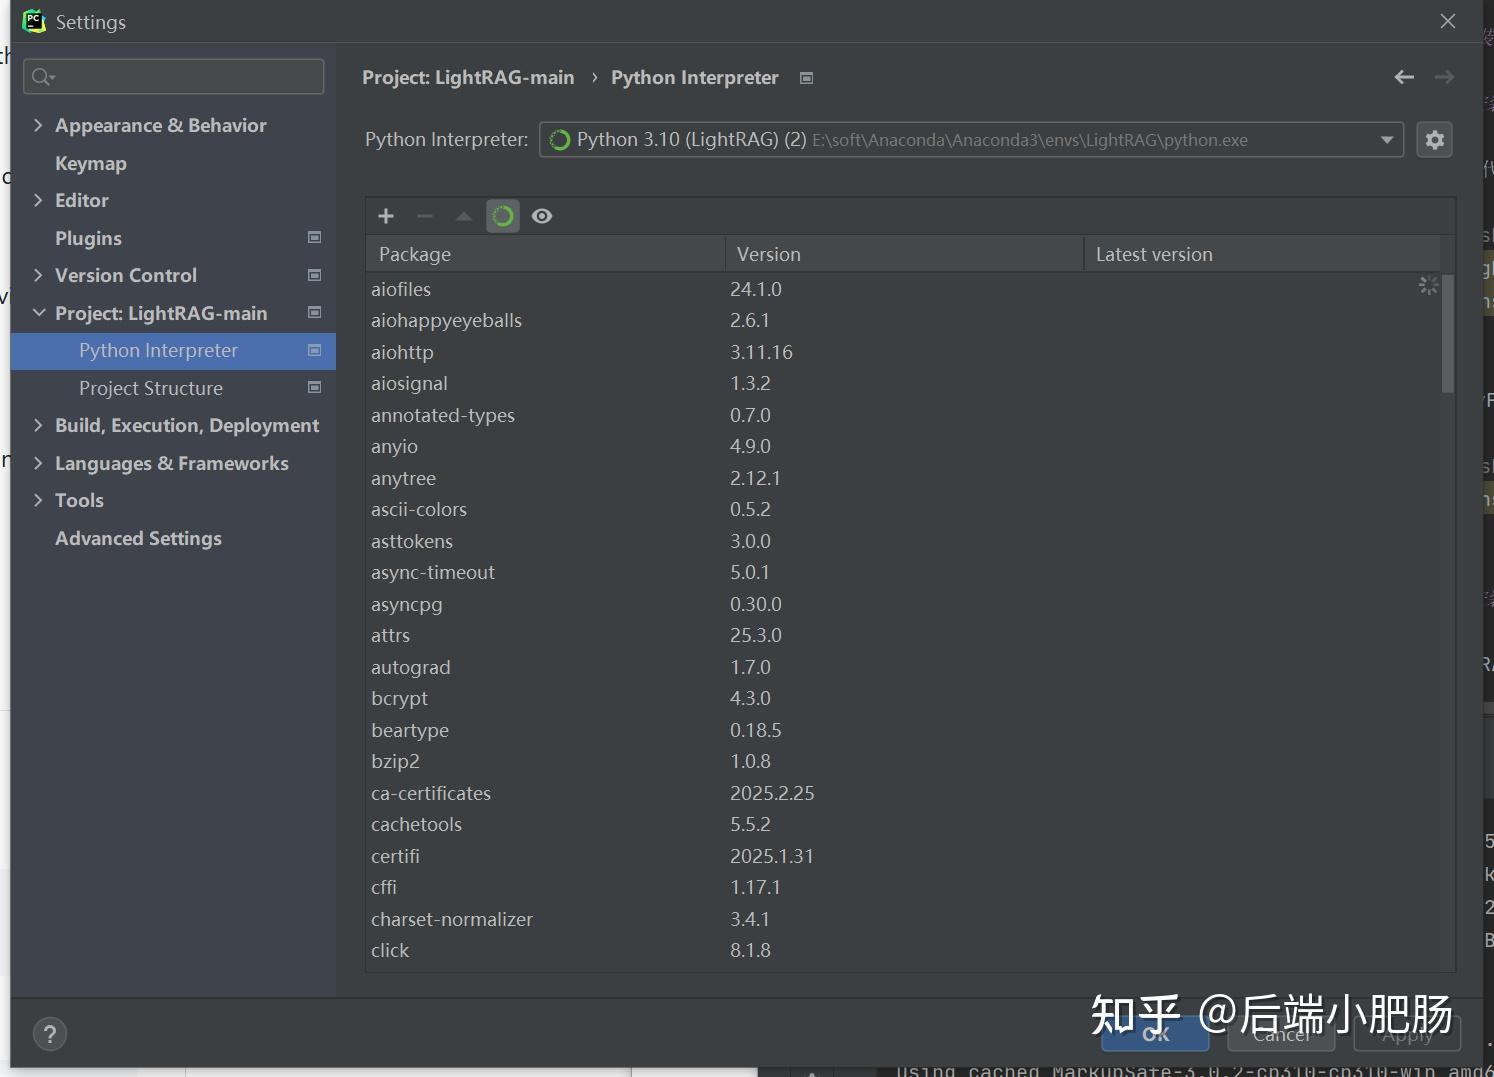1494x1077 pixels.
Task: Click the PyCharm logo in title bar
Action: [34, 21]
